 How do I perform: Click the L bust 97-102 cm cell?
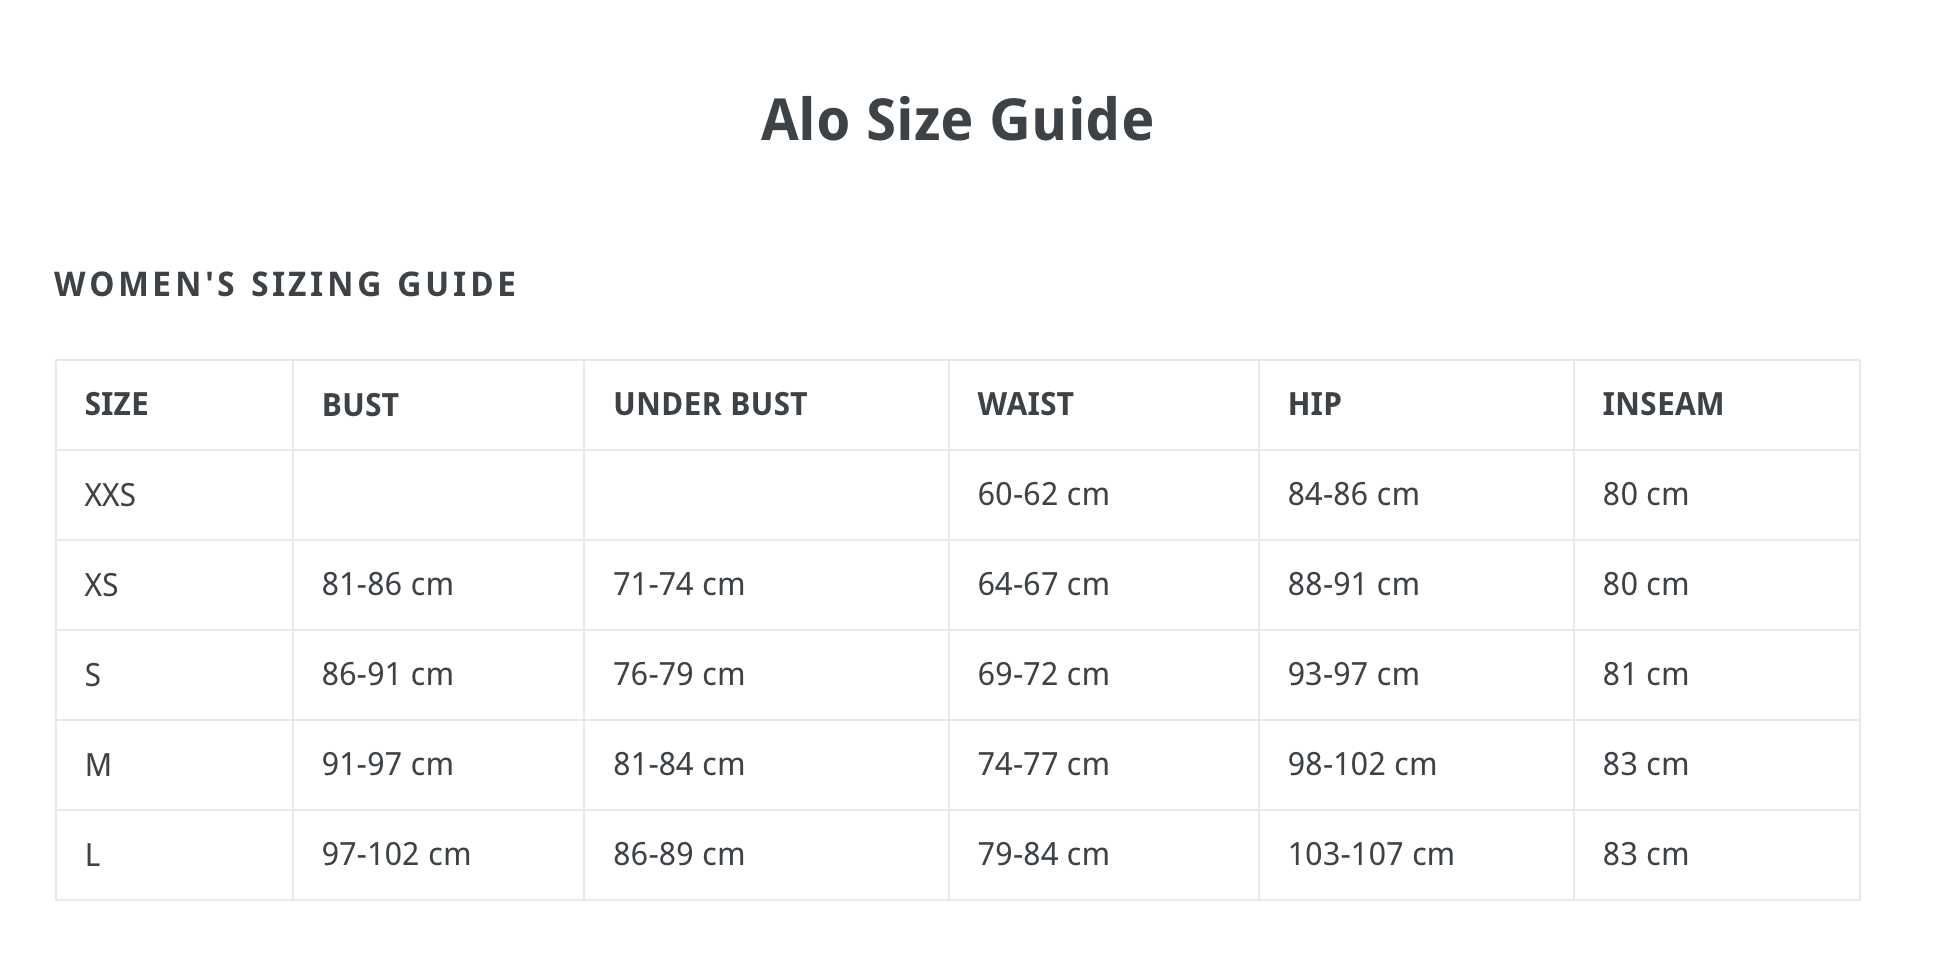(396, 854)
